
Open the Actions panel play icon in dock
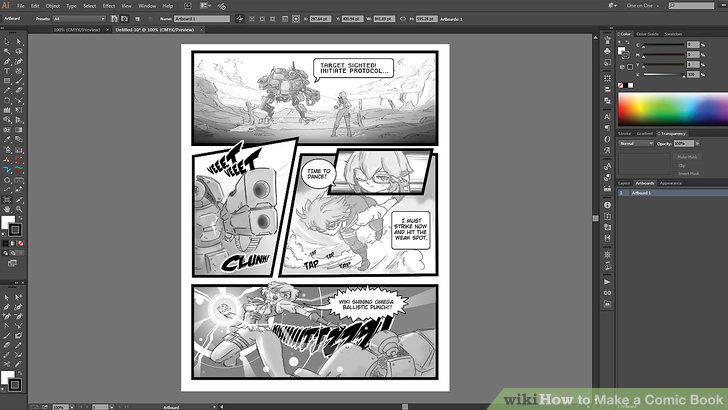click(x=607, y=281)
